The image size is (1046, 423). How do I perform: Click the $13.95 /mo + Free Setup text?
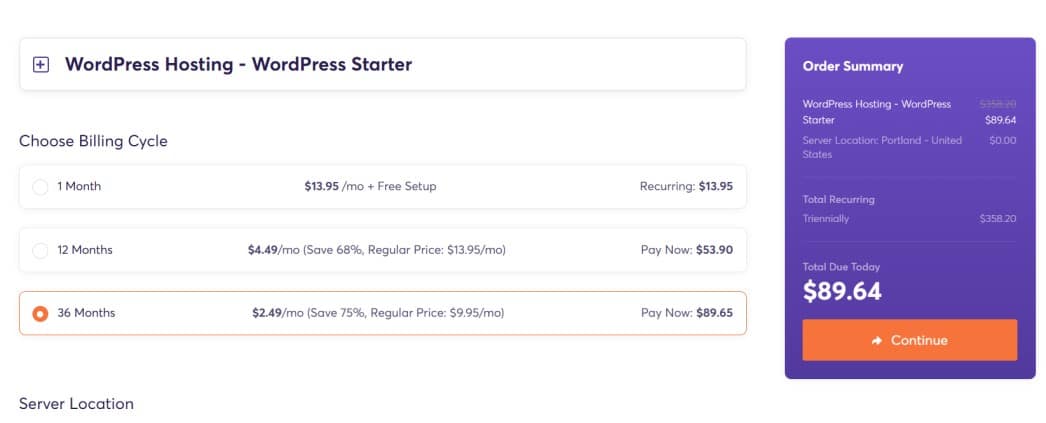(370, 187)
